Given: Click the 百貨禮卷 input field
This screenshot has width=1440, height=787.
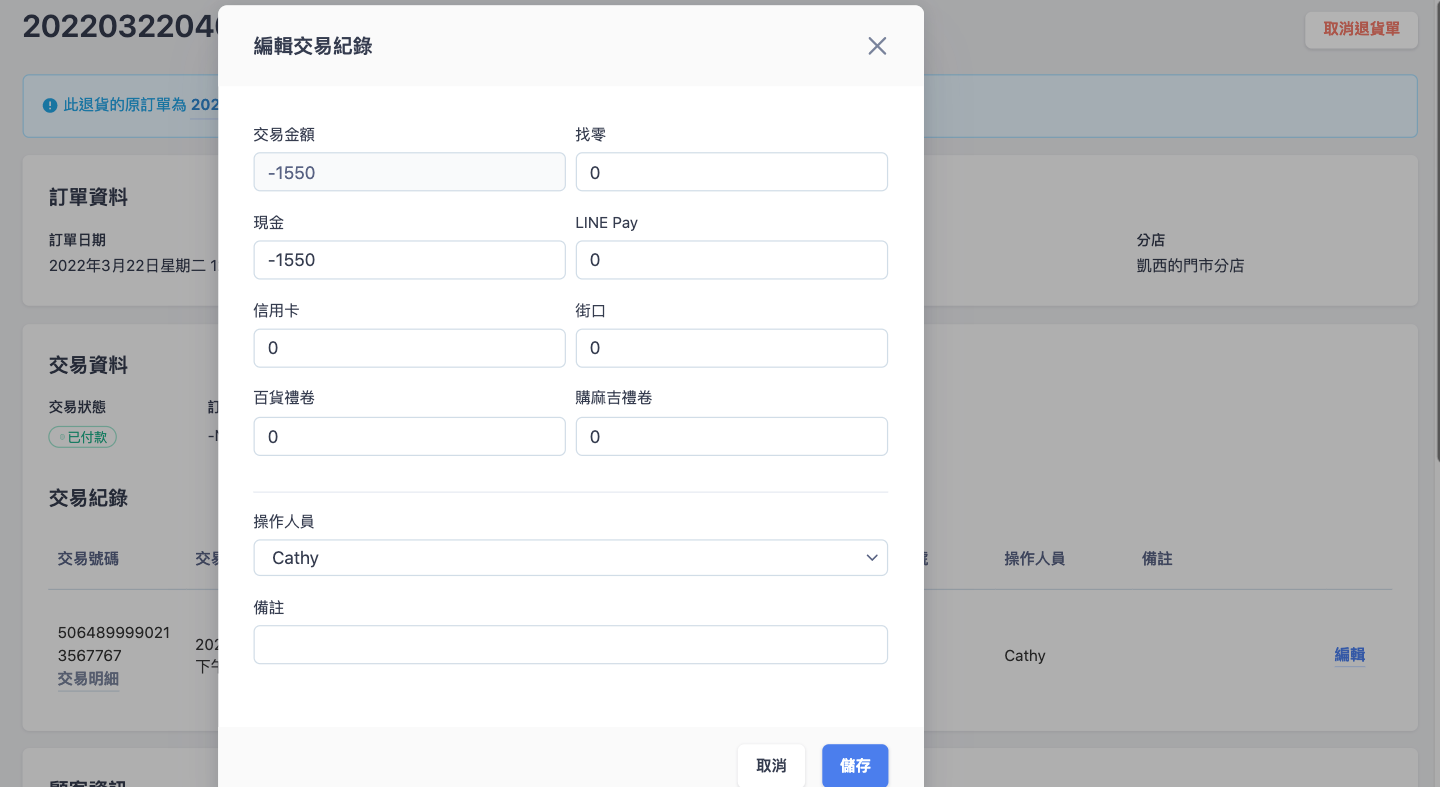Looking at the screenshot, I should [409, 437].
